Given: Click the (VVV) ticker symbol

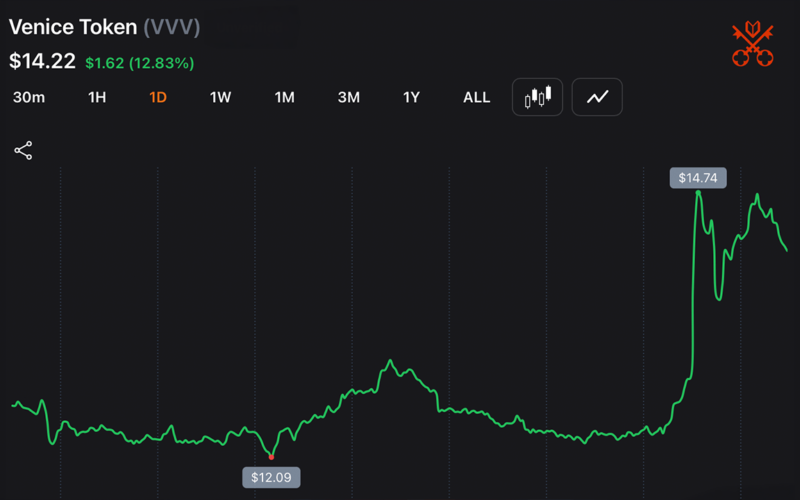Looking at the screenshot, I should click(x=171, y=27).
